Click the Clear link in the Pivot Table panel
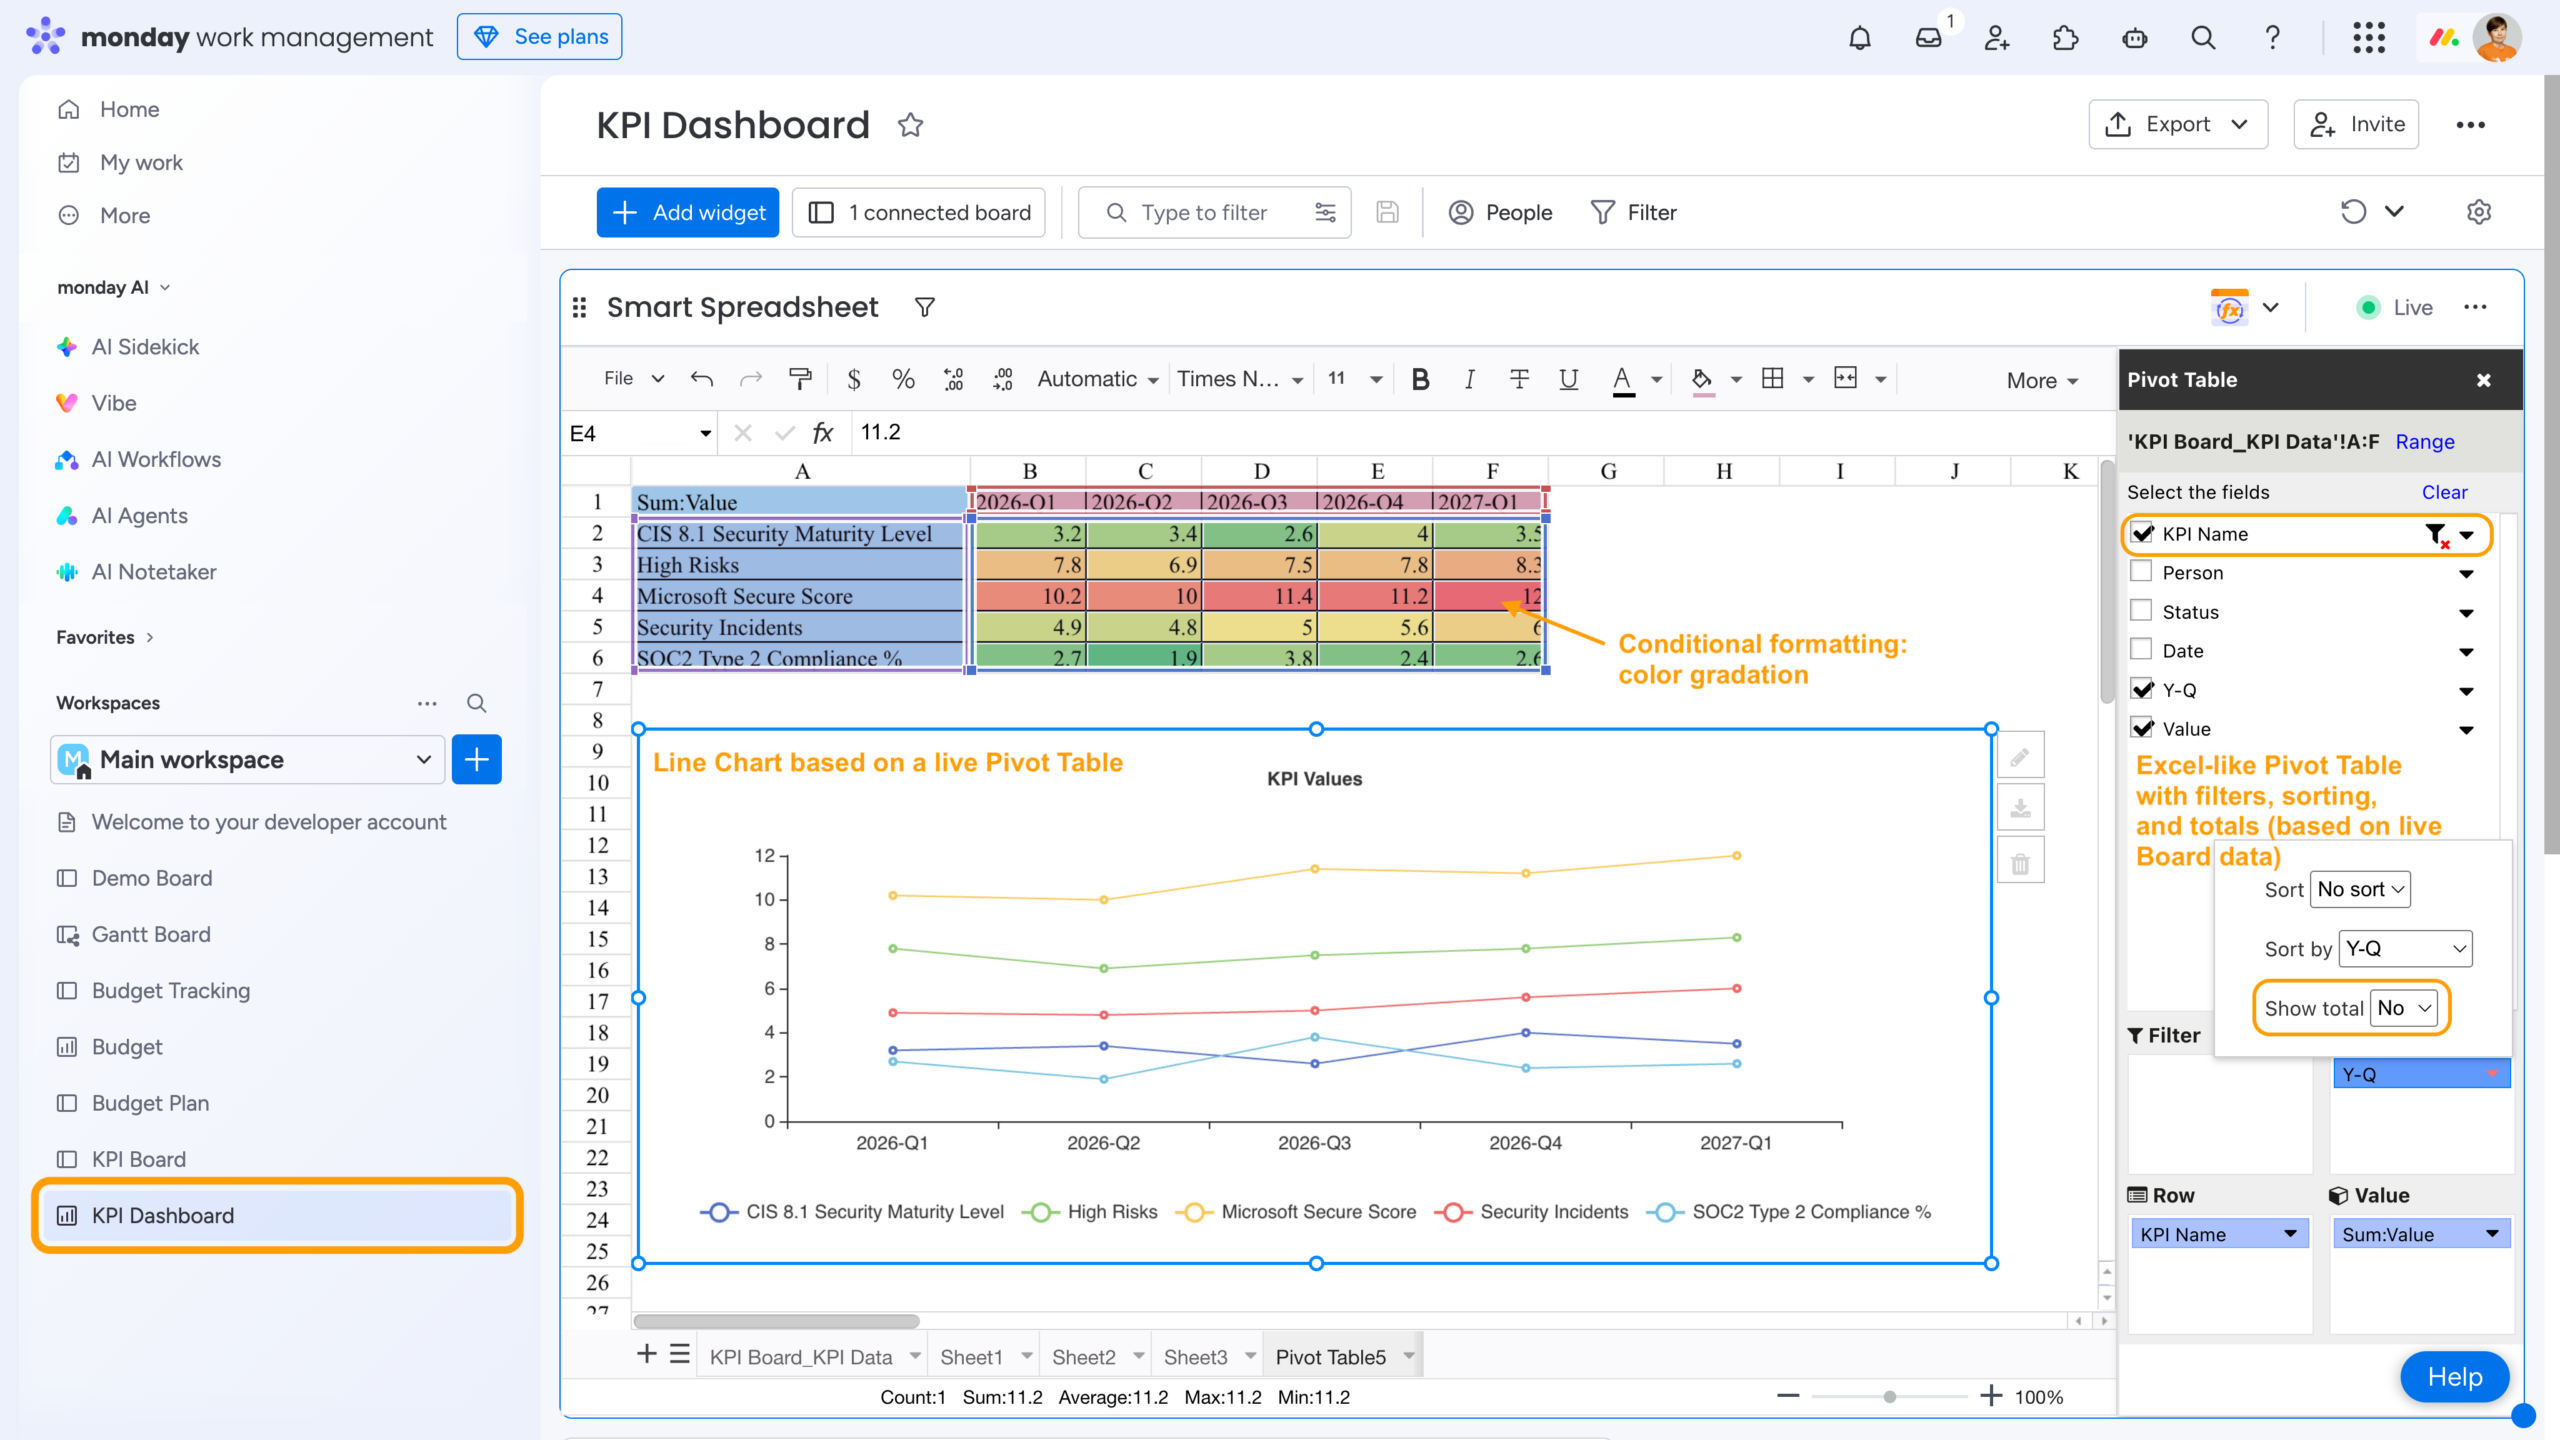Image resolution: width=2560 pixels, height=1440 pixels. (x=2444, y=492)
